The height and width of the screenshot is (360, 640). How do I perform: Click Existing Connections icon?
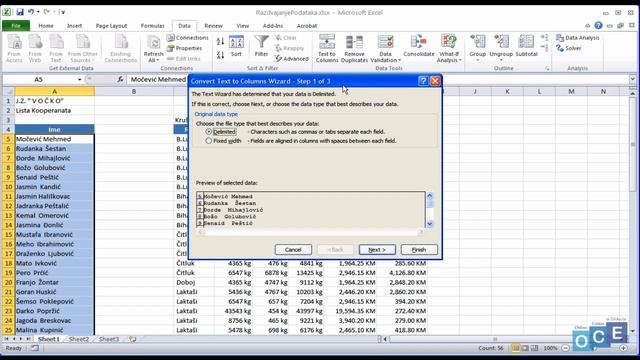[121, 49]
